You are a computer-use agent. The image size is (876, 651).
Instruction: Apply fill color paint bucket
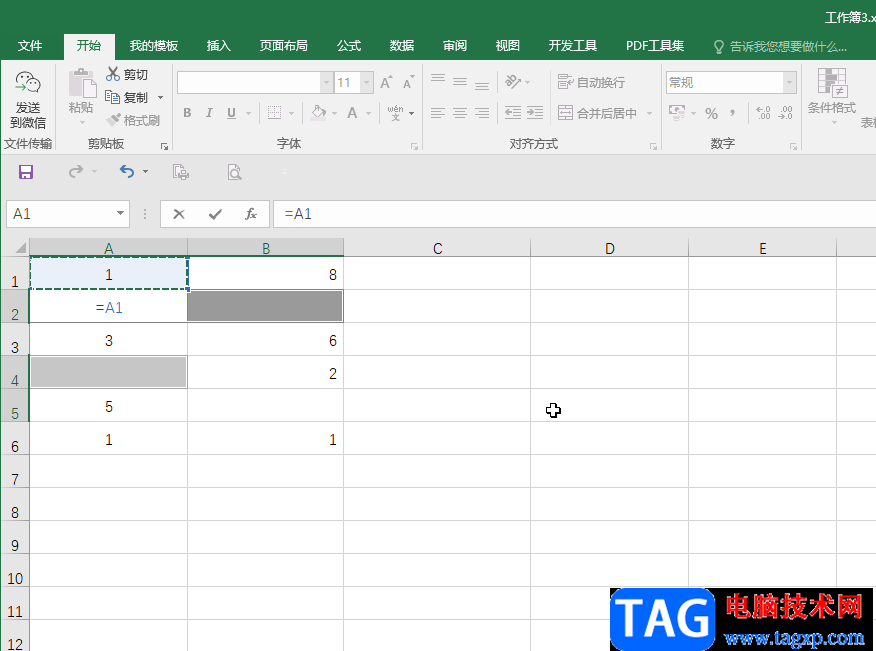pos(318,113)
